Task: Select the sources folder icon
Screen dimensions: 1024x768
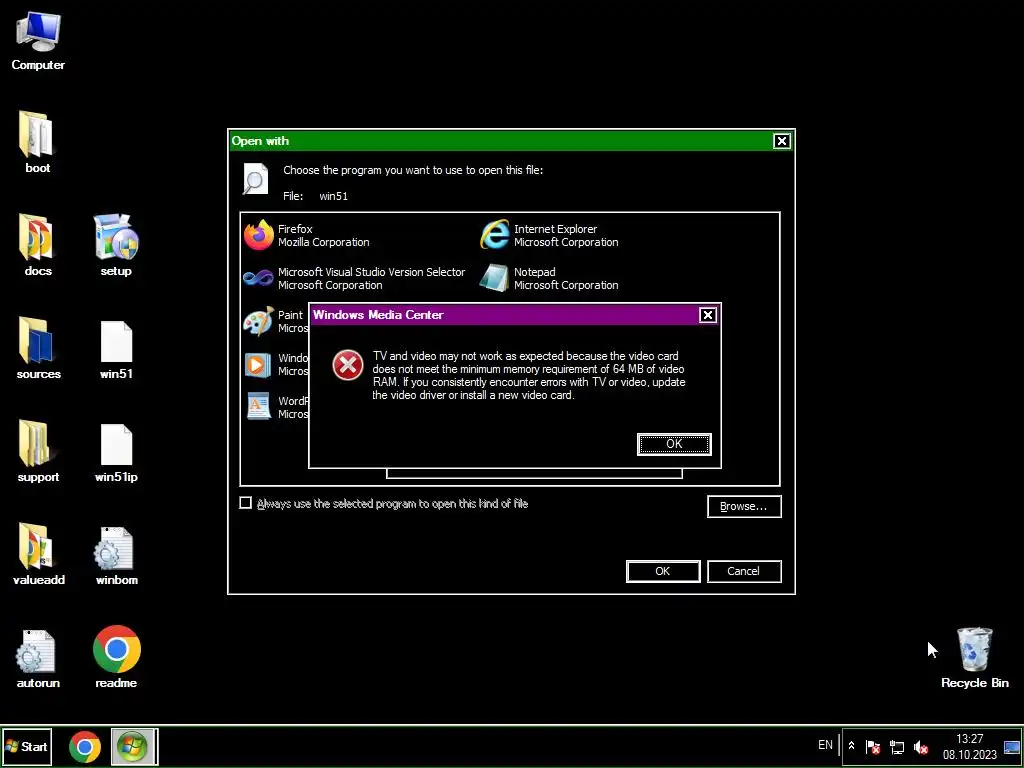Action: 38,349
